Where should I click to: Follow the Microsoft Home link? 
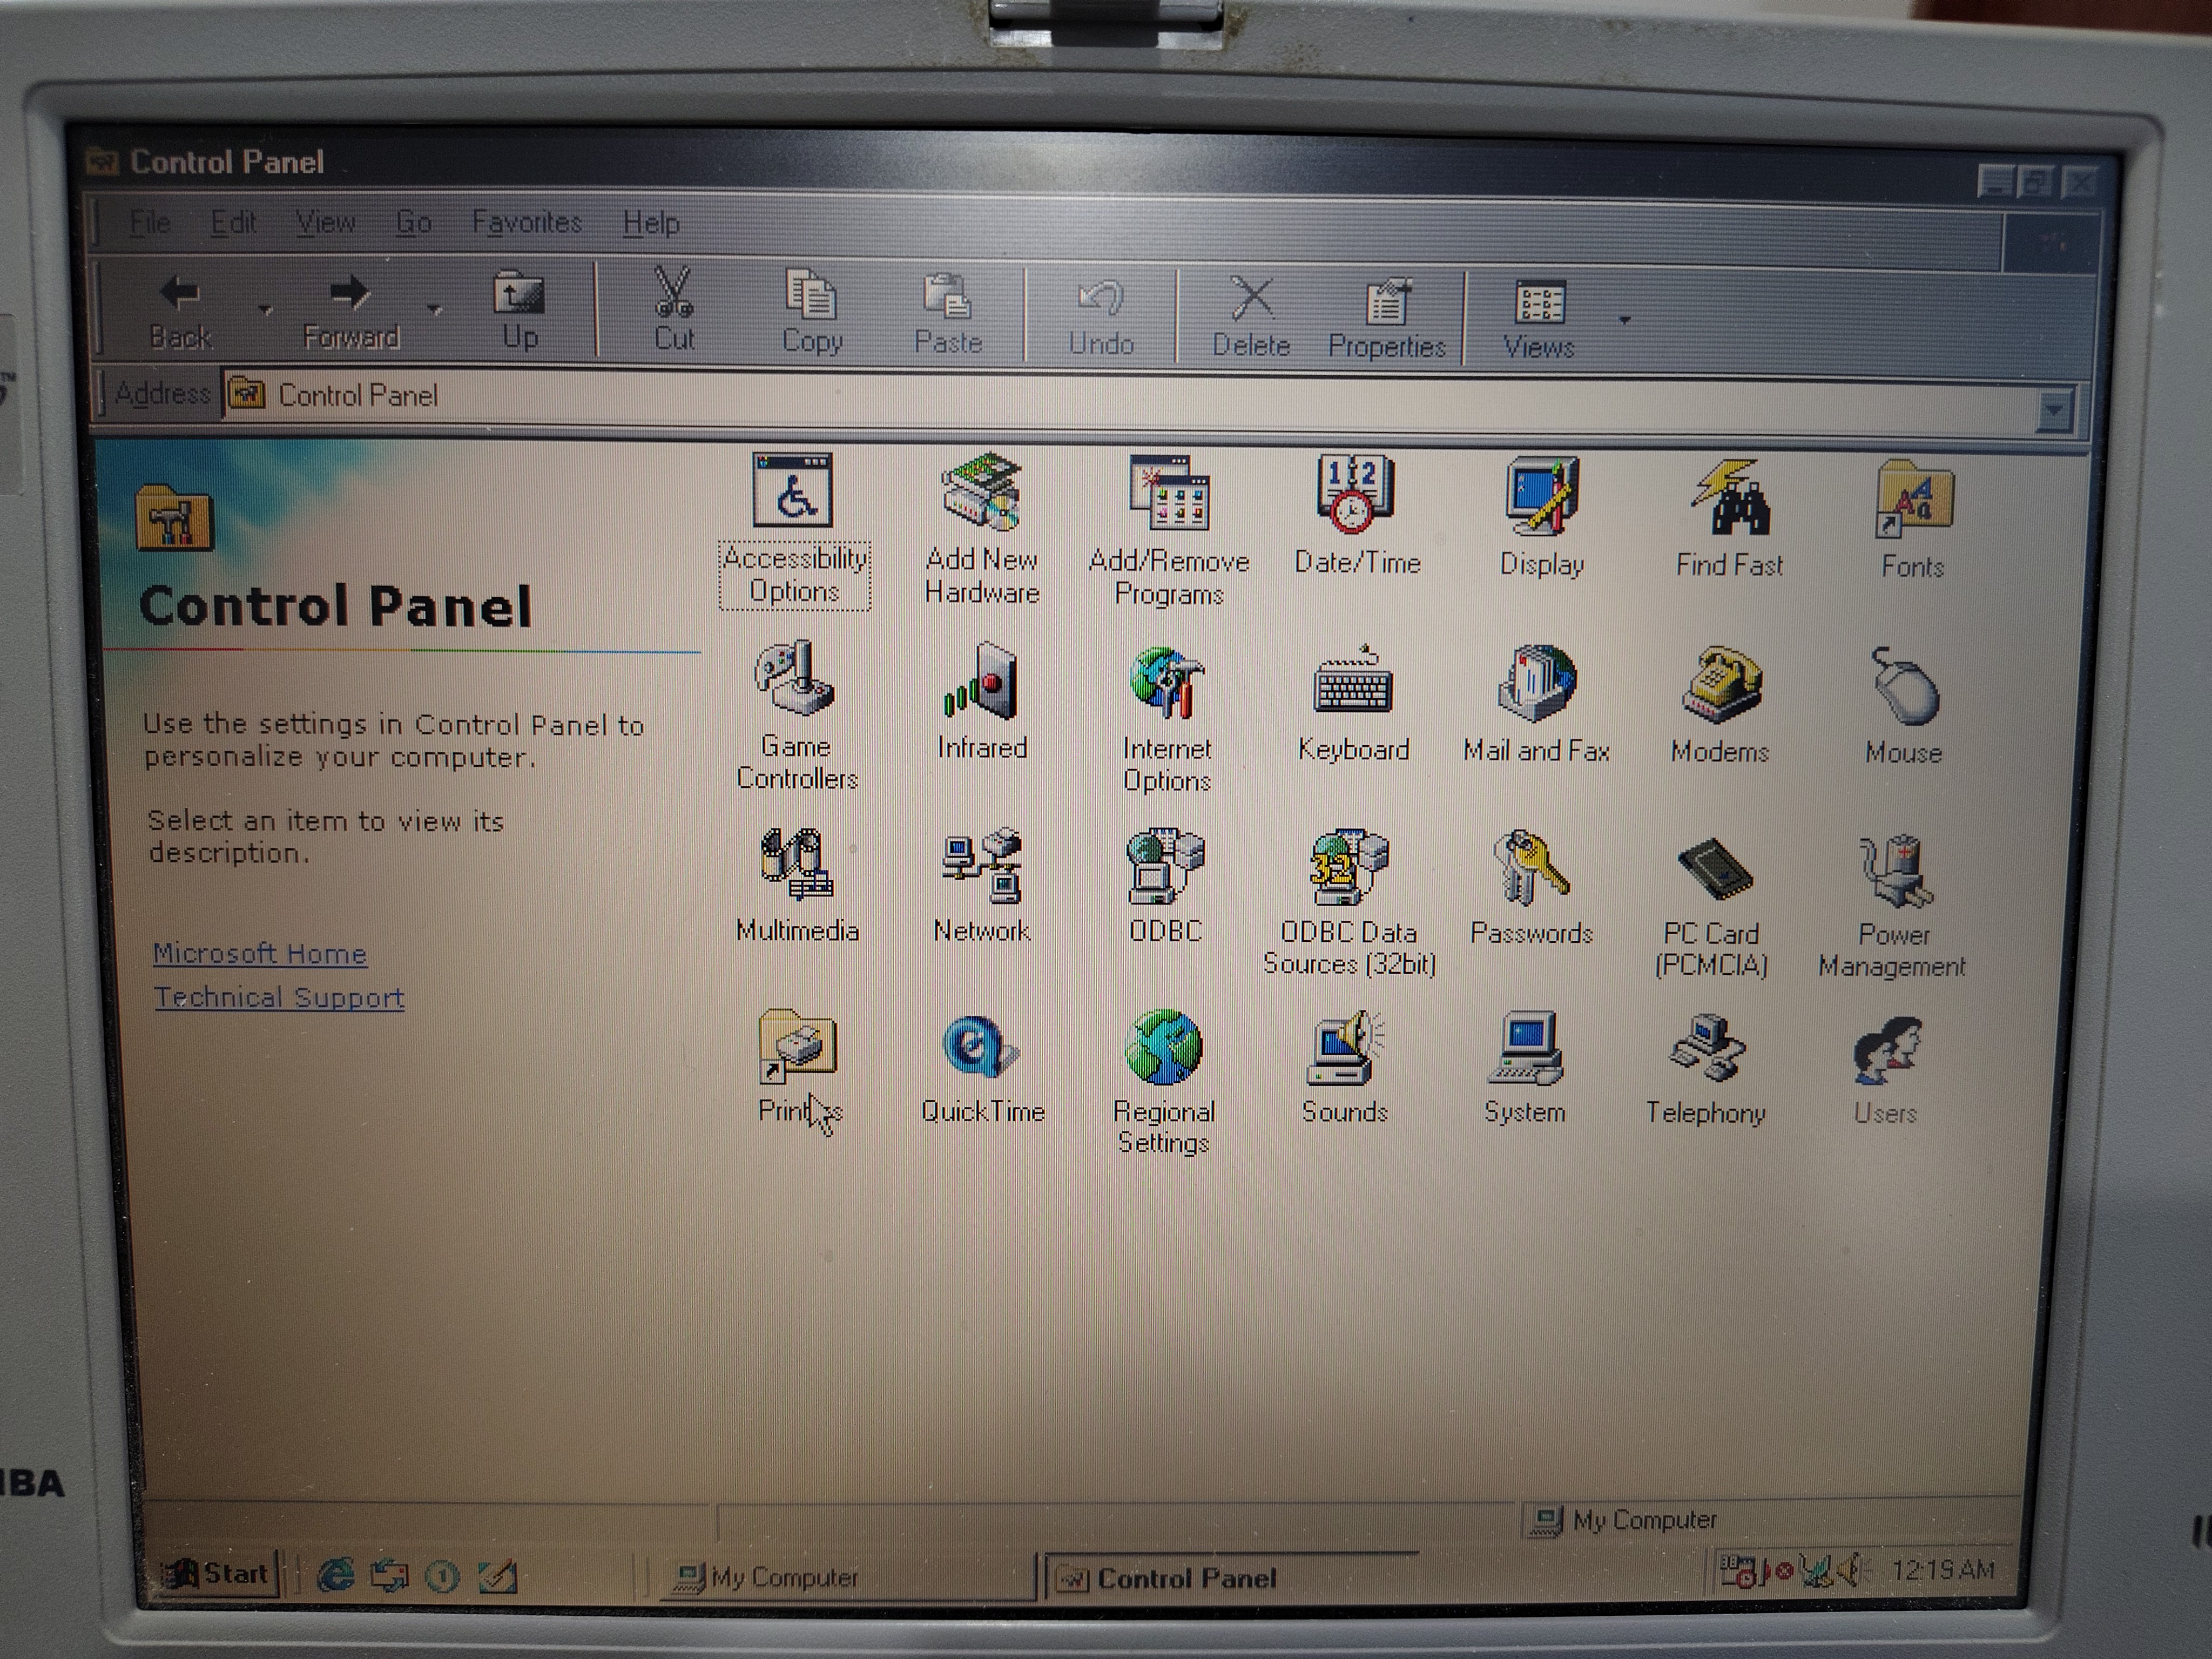coord(259,953)
